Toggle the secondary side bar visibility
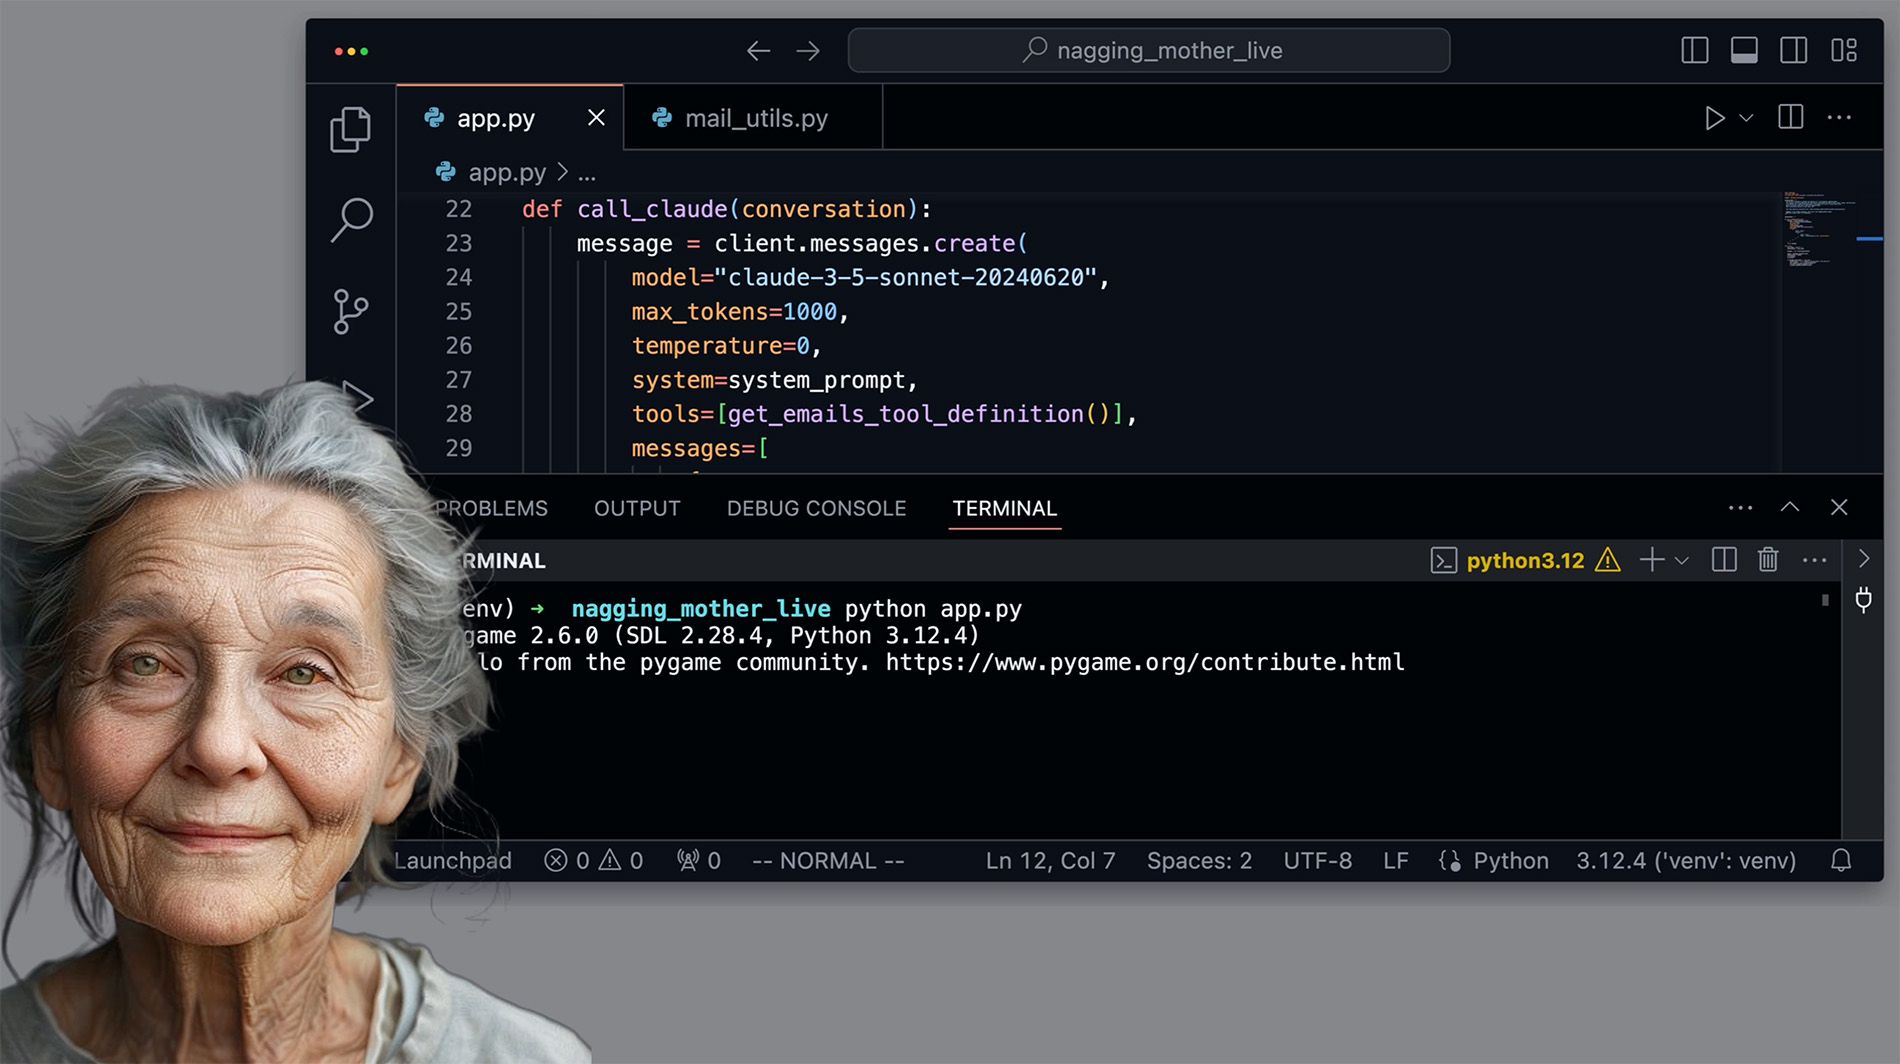The height and width of the screenshot is (1064, 1900). click(x=1794, y=50)
